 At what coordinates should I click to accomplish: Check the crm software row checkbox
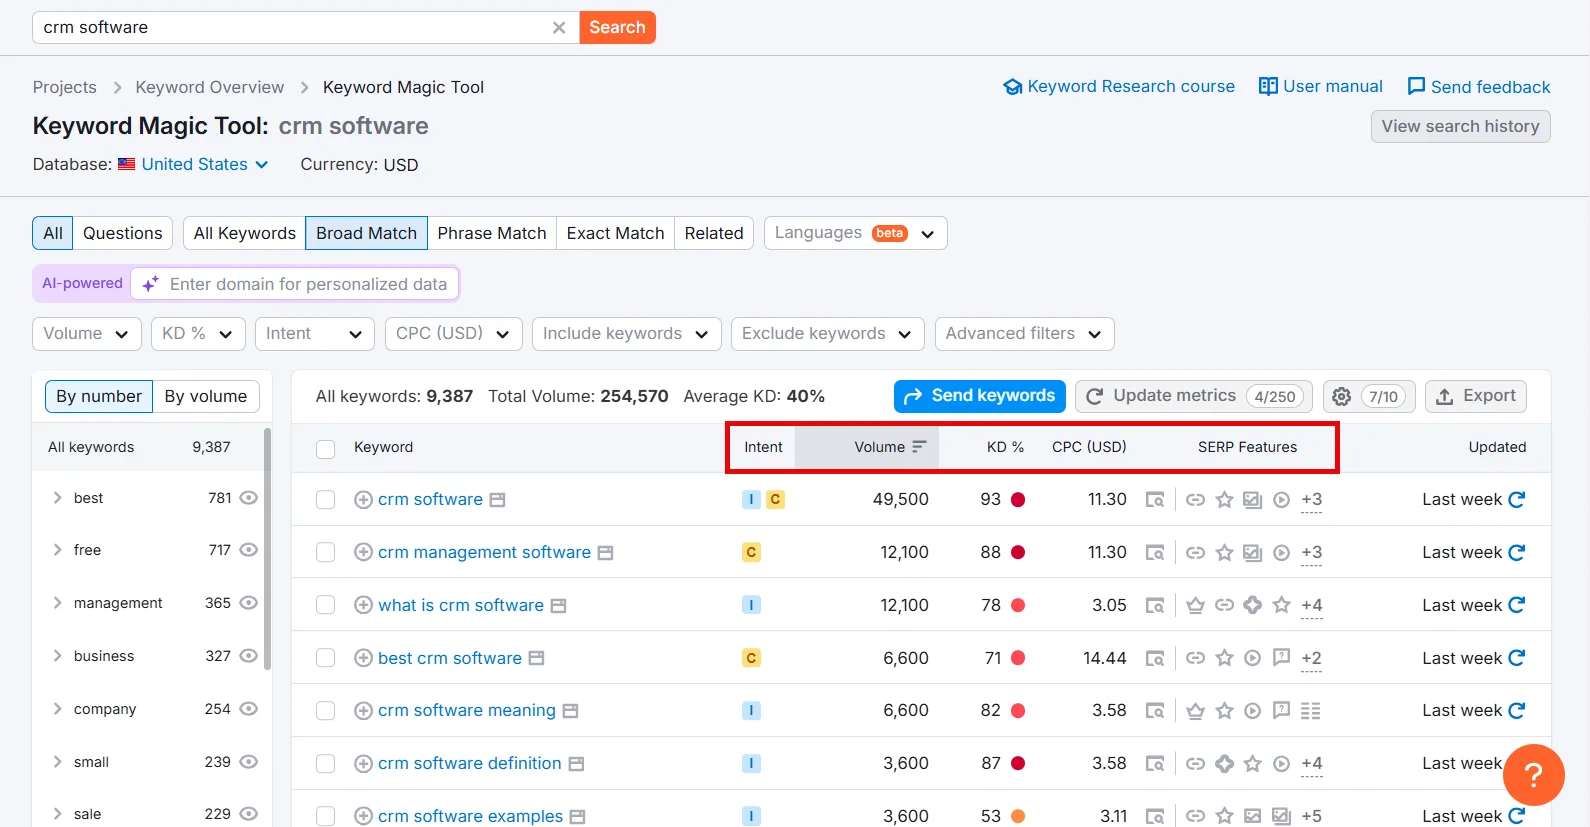pyautogui.click(x=325, y=500)
